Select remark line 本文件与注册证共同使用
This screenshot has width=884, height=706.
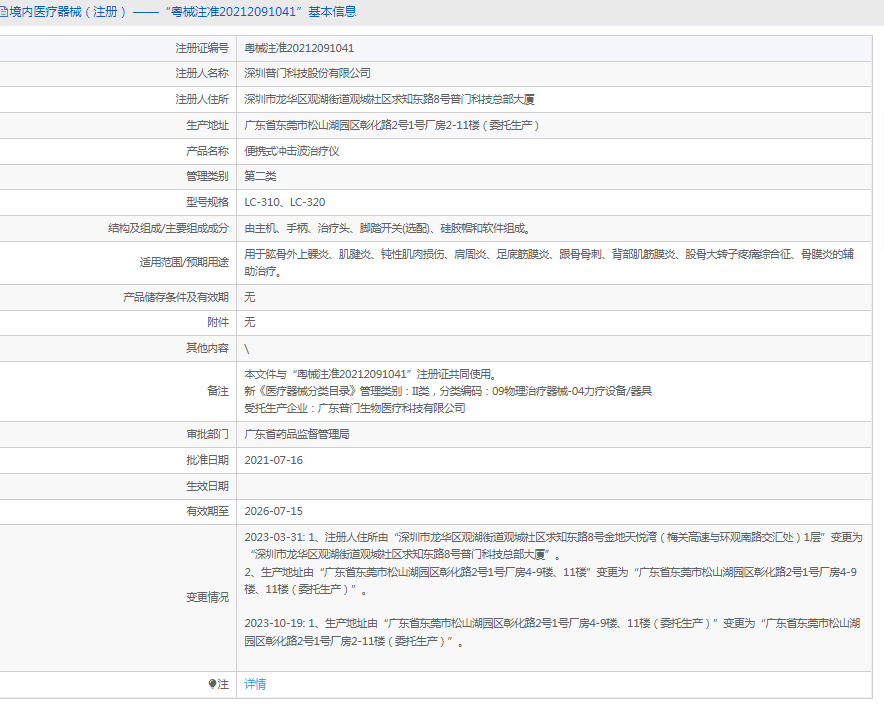coord(371,374)
